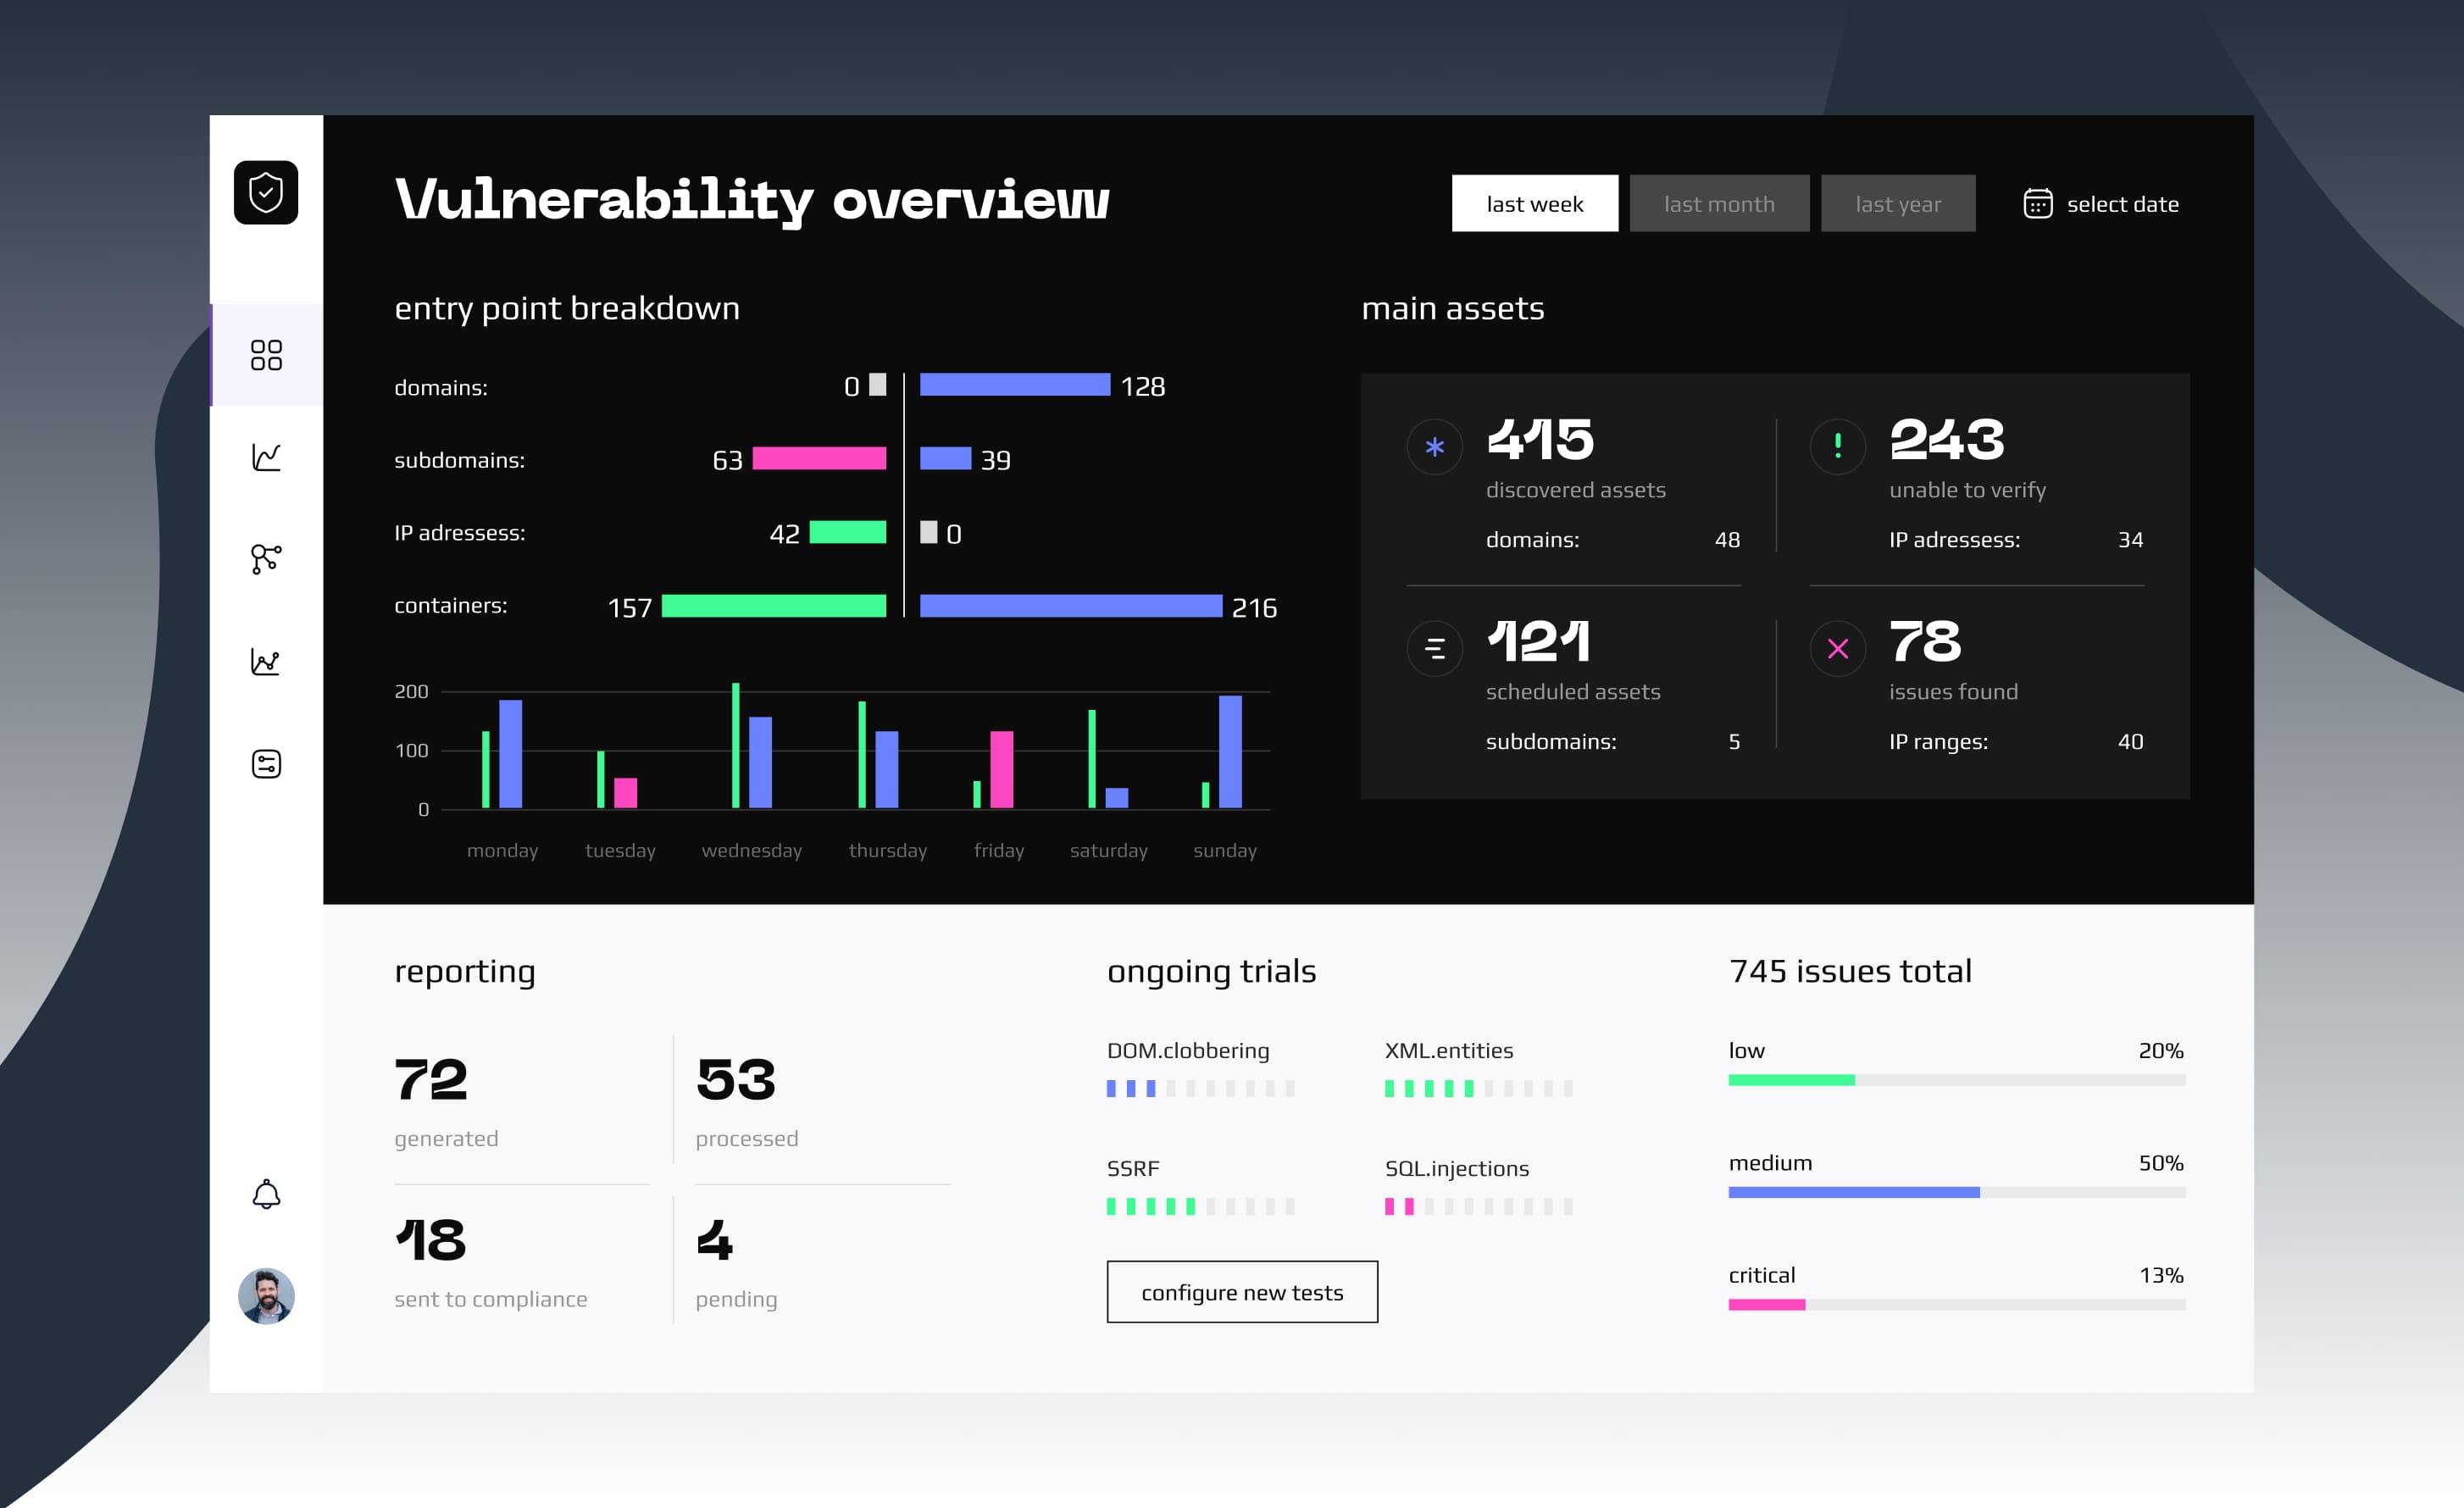2464x1508 pixels.
Task: Open the trend graph sidebar icon
Action: tap(266, 661)
